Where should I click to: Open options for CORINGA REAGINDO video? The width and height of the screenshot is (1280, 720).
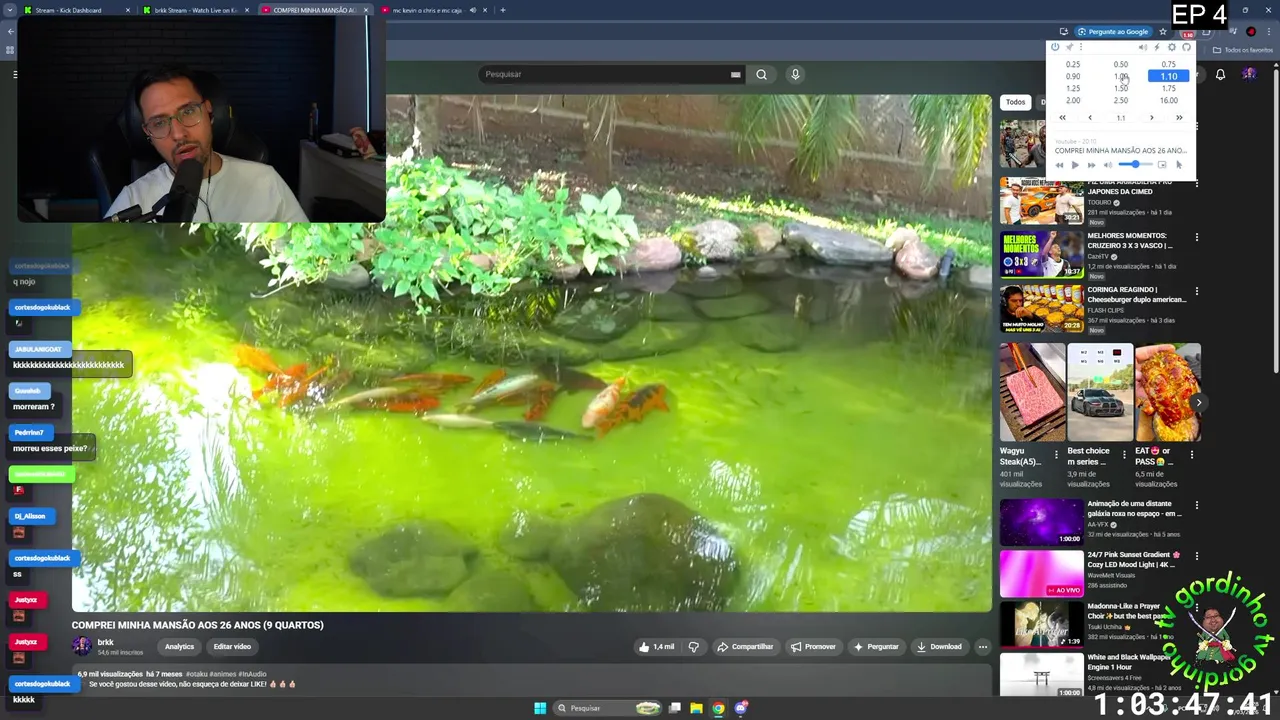coord(1196,291)
